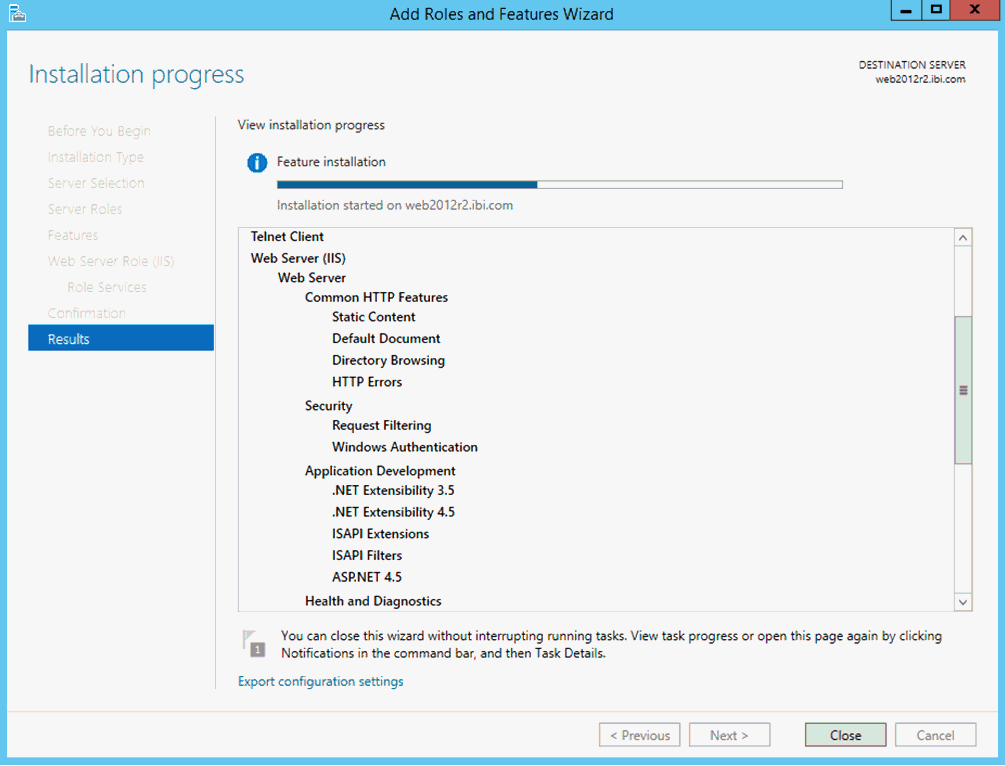
Task: Click the Web Server sub-entry
Action: pos(311,278)
